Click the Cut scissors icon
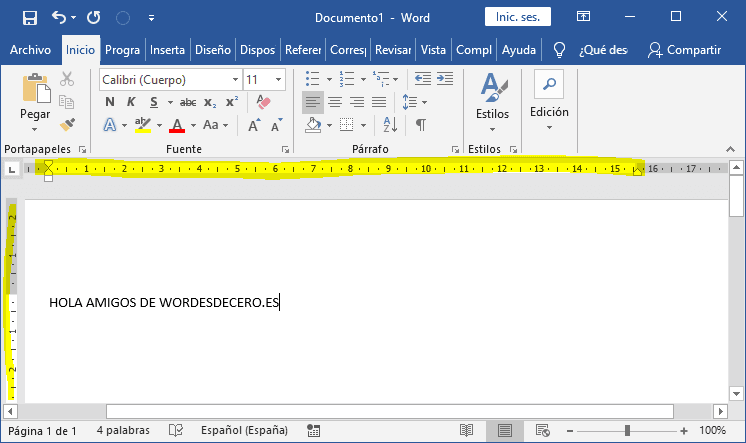Image resolution: width=746 pixels, height=443 pixels. coord(67,79)
